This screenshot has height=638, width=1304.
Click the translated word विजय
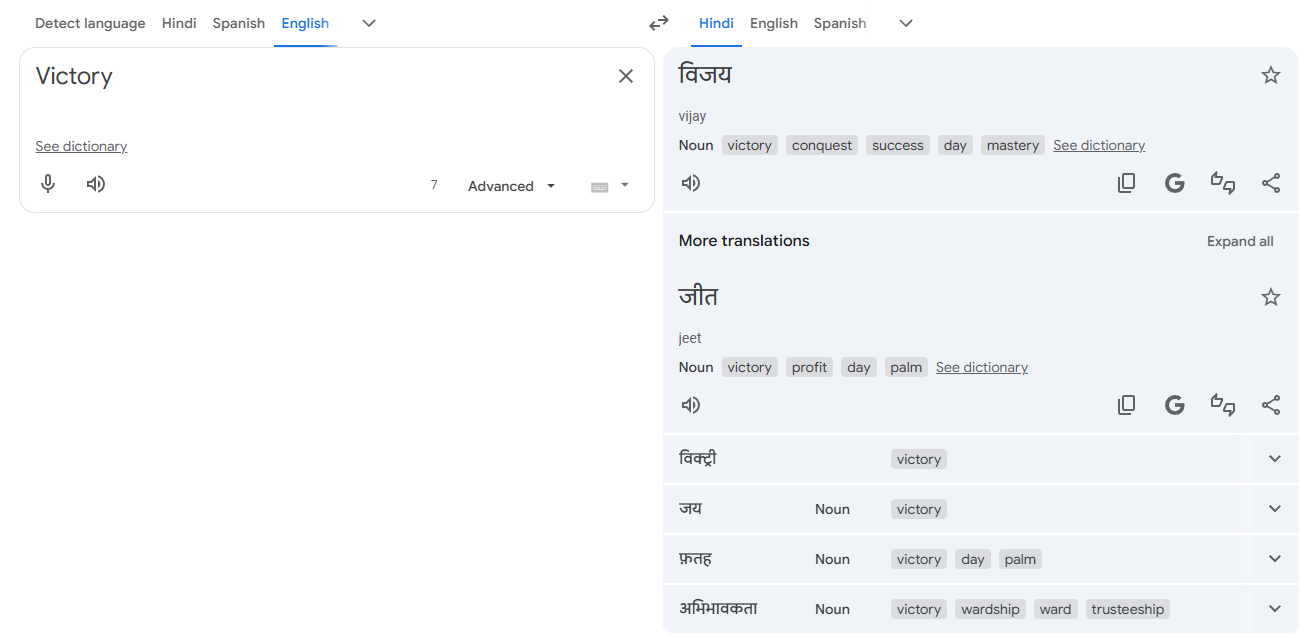coord(705,74)
